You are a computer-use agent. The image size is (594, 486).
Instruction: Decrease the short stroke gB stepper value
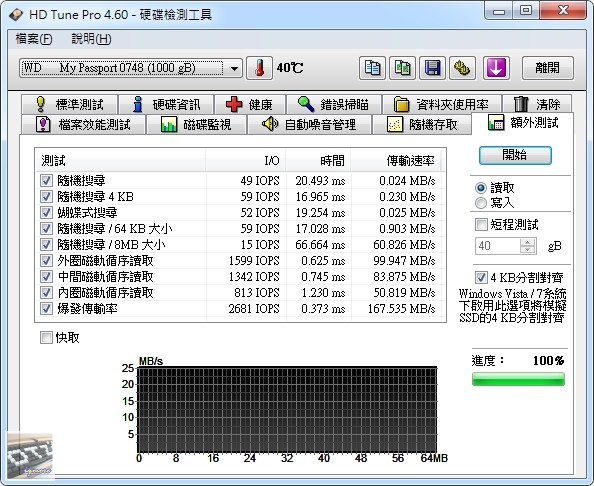click(x=527, y=250)
